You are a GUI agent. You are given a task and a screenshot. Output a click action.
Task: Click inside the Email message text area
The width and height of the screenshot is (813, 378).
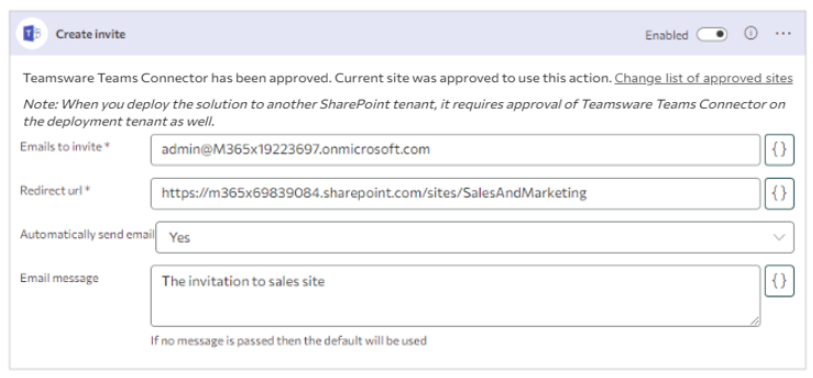(456, 296)
